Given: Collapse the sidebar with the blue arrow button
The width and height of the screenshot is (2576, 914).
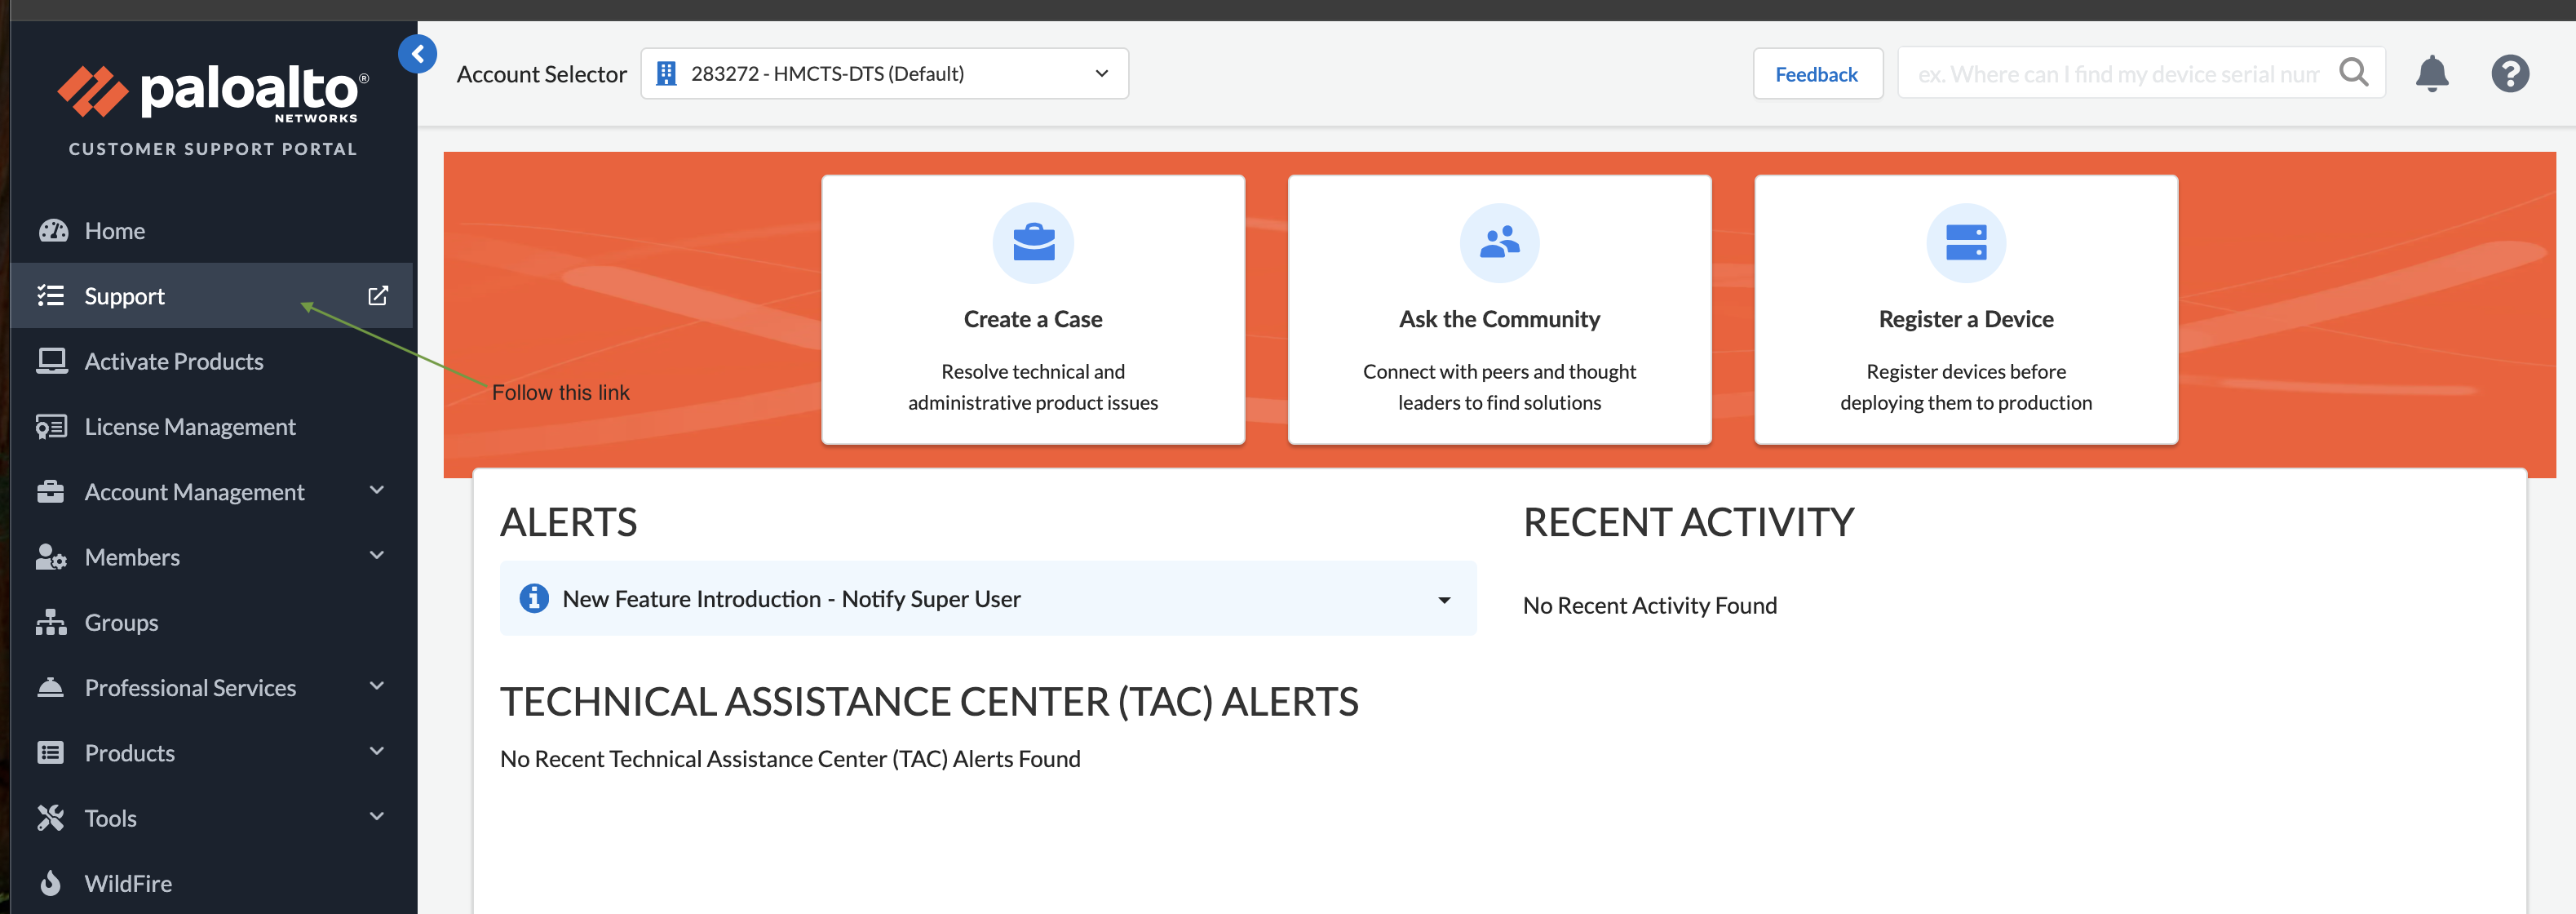Looking at the screenshot, I should click(x=417, y=54).
